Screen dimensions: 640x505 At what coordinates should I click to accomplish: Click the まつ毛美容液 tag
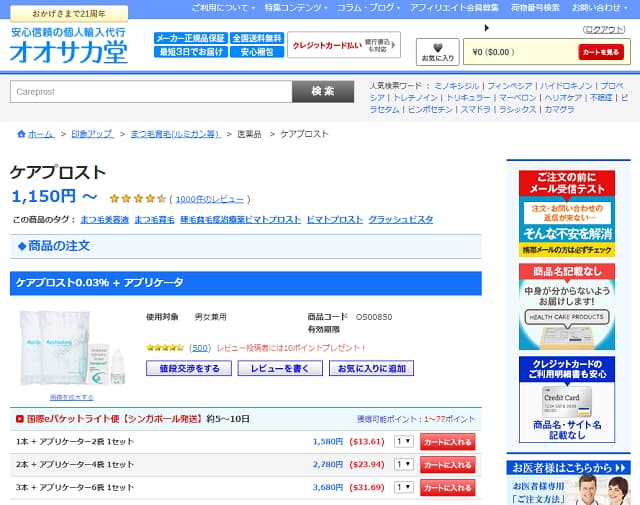(x=104, y=220)
